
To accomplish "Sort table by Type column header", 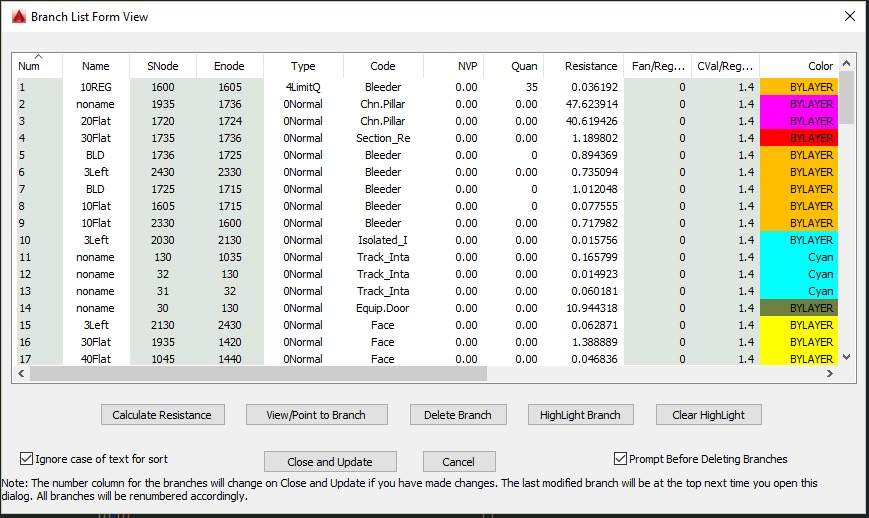I will coord(303,66).
